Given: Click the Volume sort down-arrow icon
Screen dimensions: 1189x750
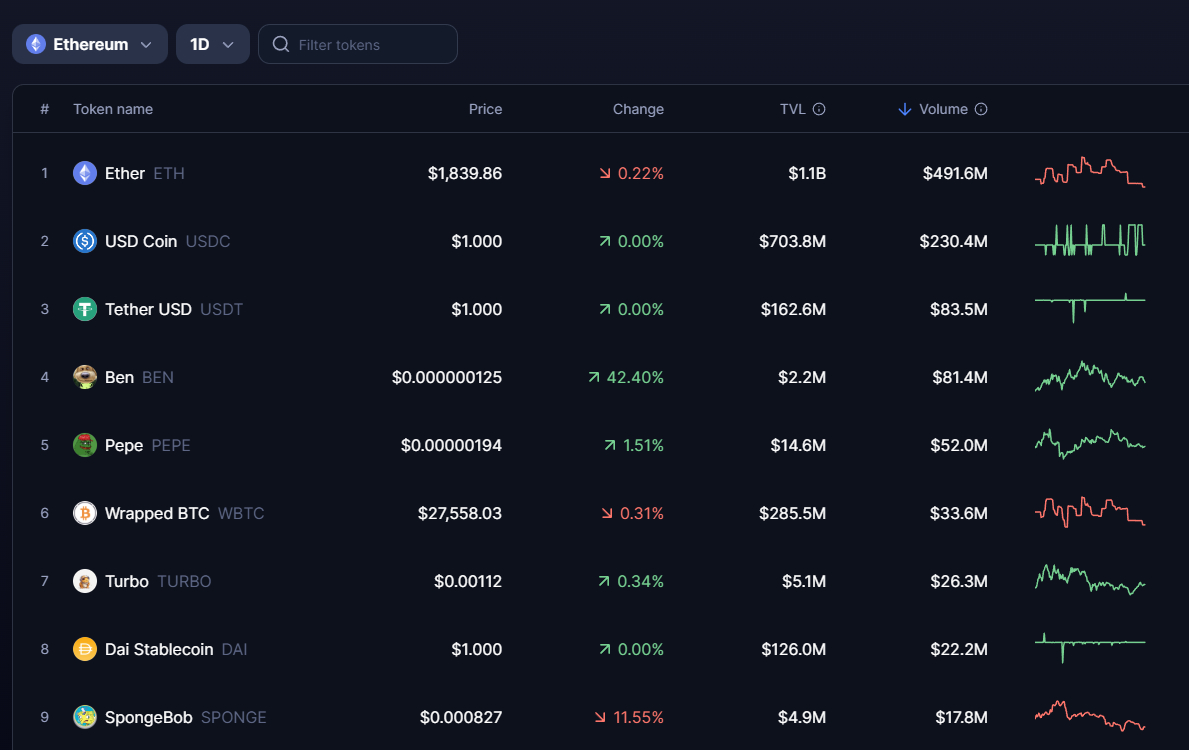Looking at the screenshot, I should [905, 109].
